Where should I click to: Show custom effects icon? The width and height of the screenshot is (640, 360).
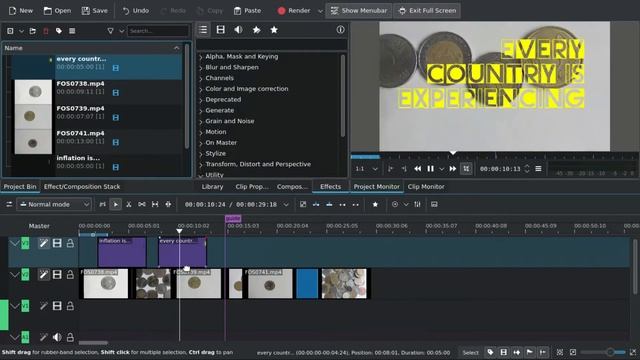pos(256,30)
